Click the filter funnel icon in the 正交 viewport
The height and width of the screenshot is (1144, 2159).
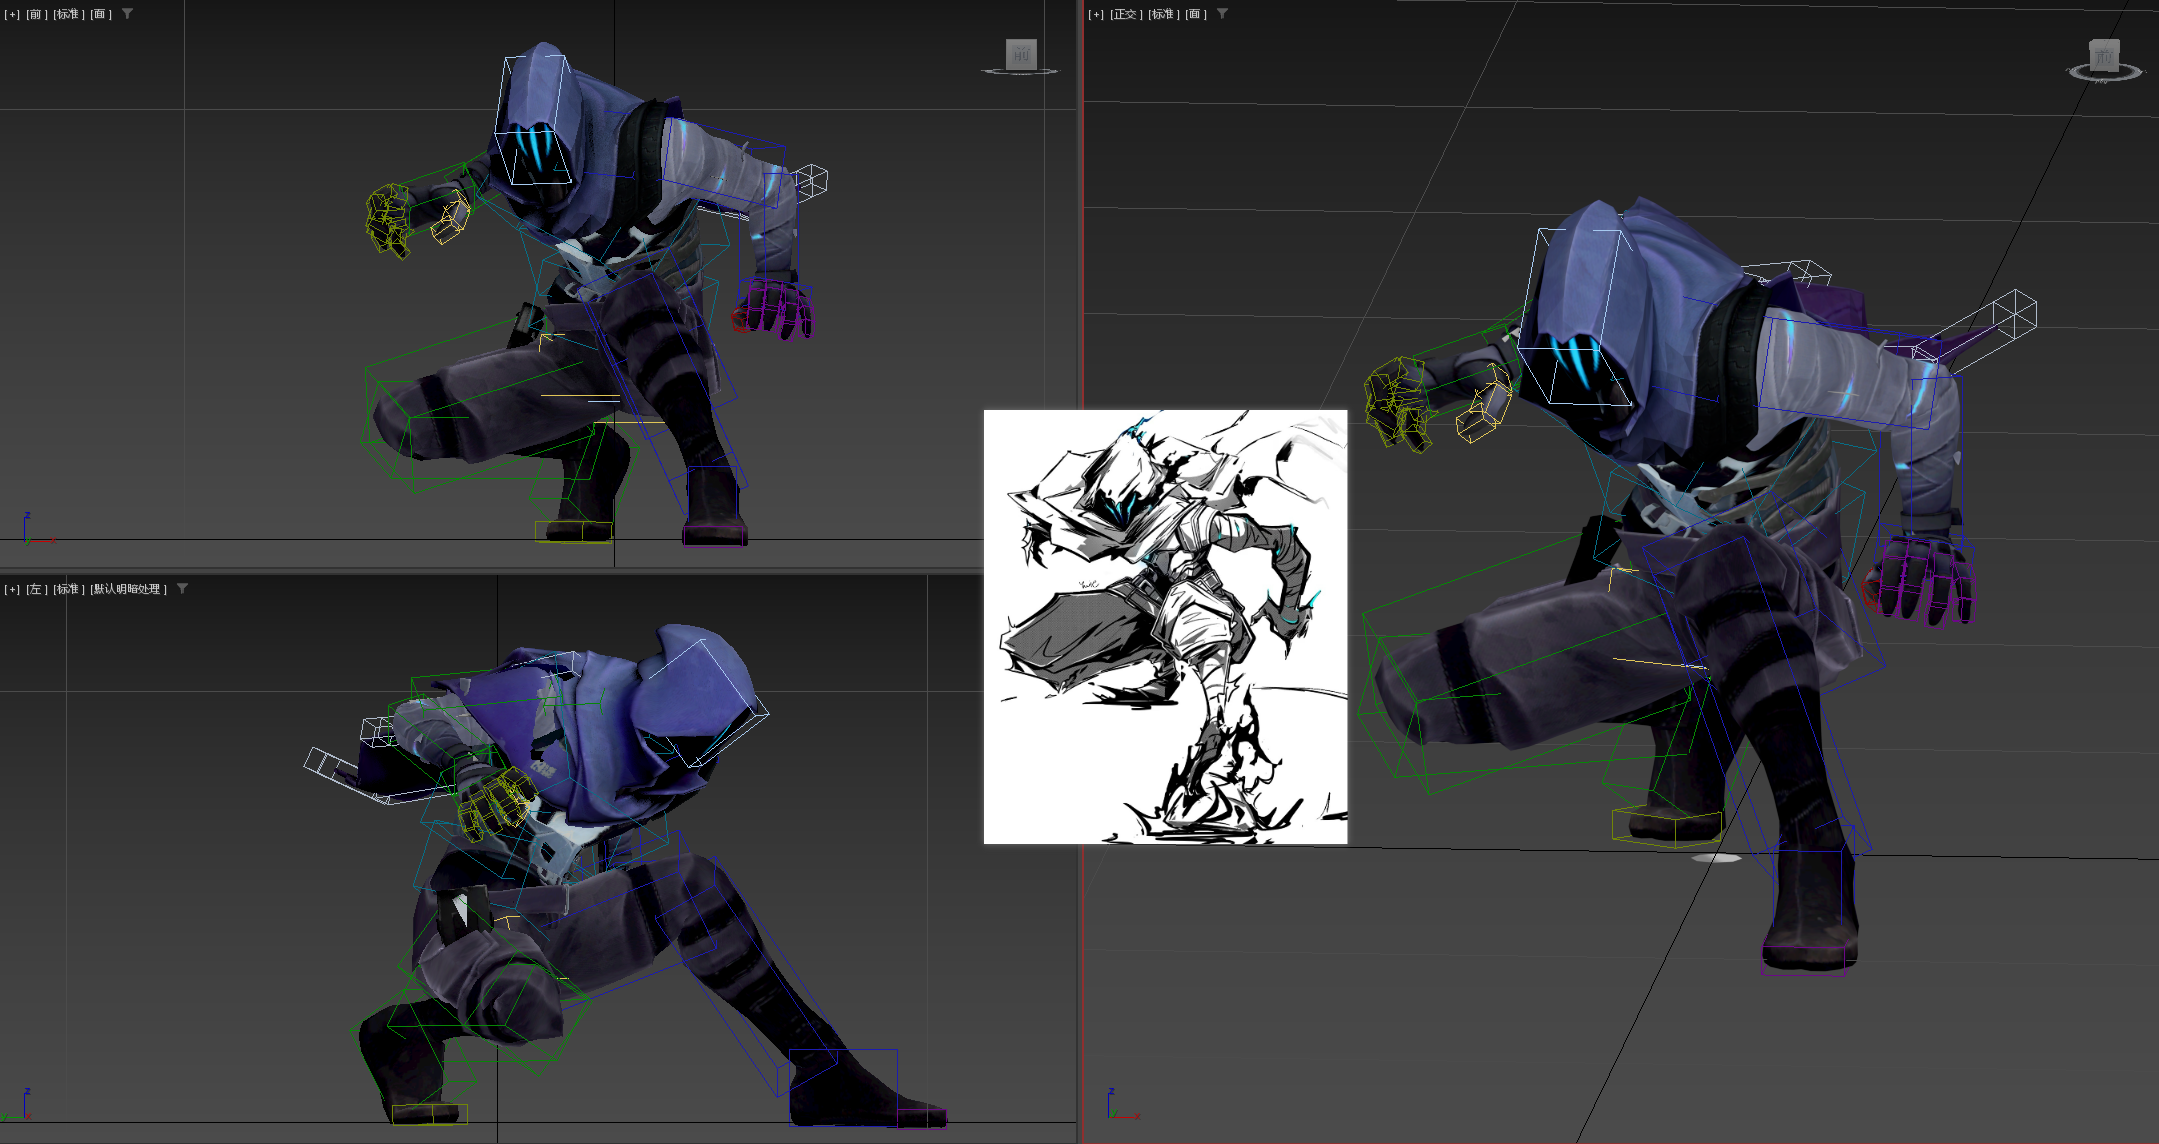(1222, 14)
